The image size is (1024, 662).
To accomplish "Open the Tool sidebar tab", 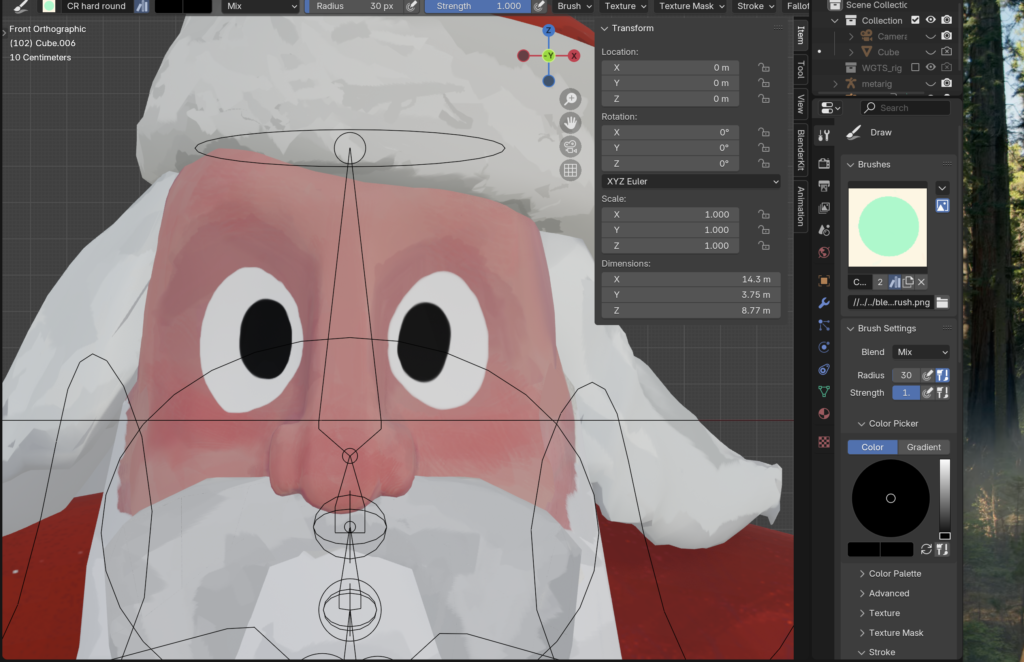I will [x=801, y=69].
